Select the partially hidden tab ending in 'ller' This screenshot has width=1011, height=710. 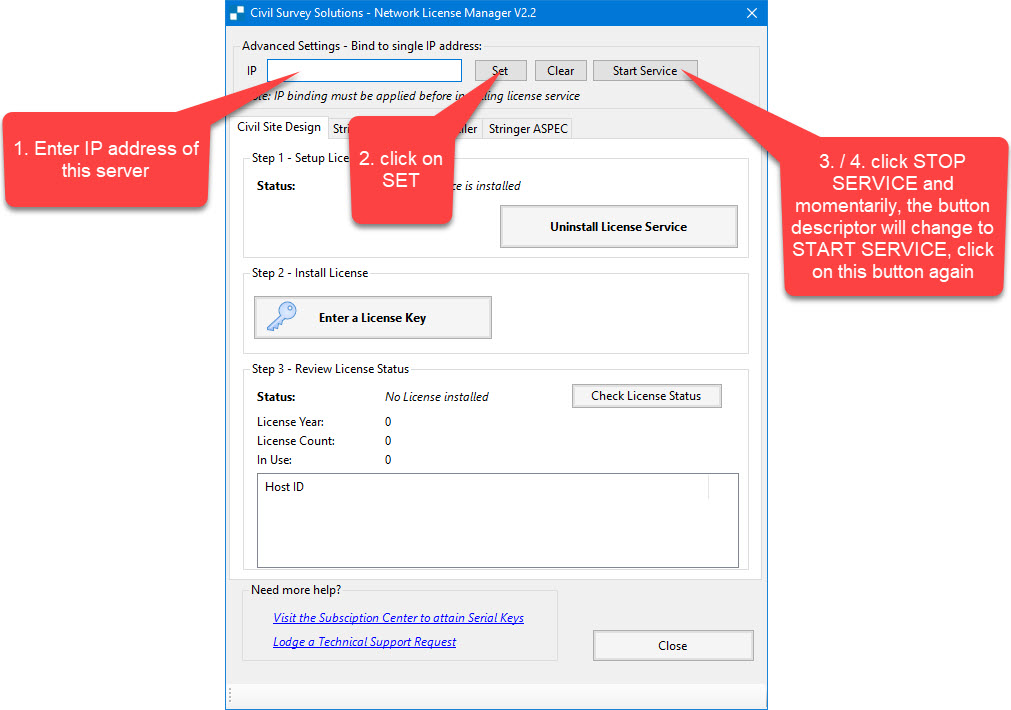click(466, 129)
